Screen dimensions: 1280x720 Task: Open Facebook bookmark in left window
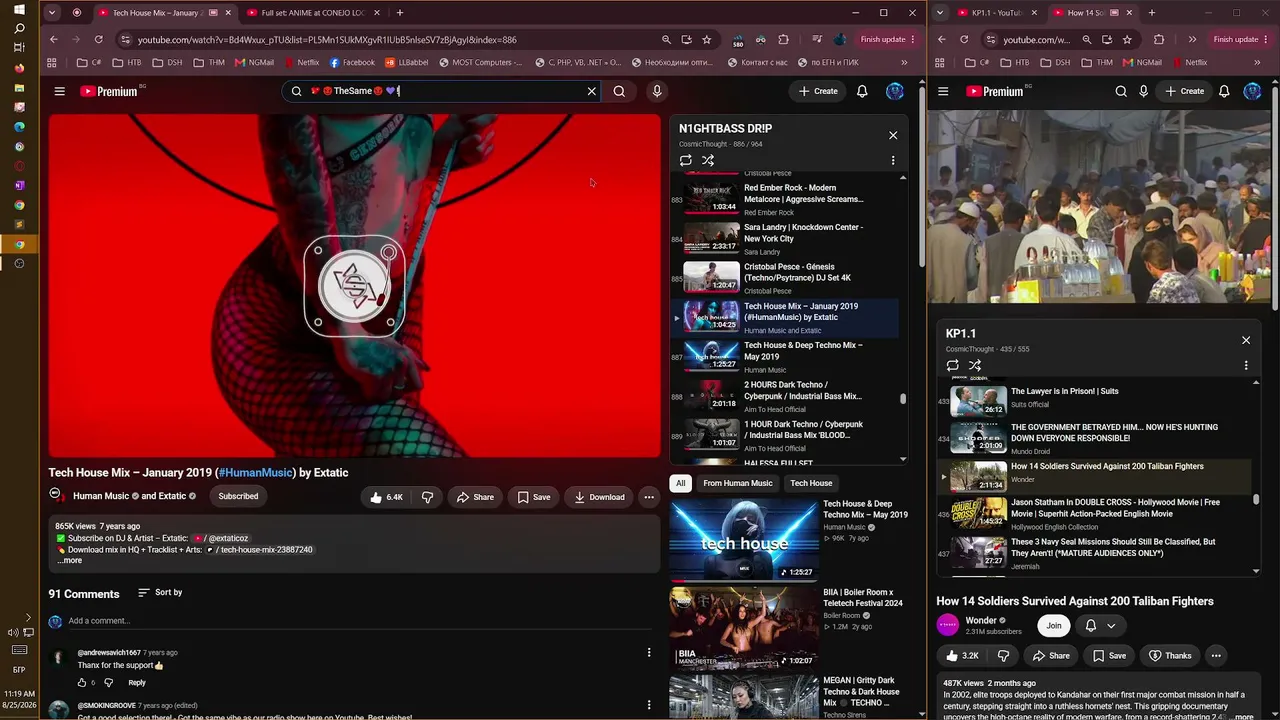[353, 63]
